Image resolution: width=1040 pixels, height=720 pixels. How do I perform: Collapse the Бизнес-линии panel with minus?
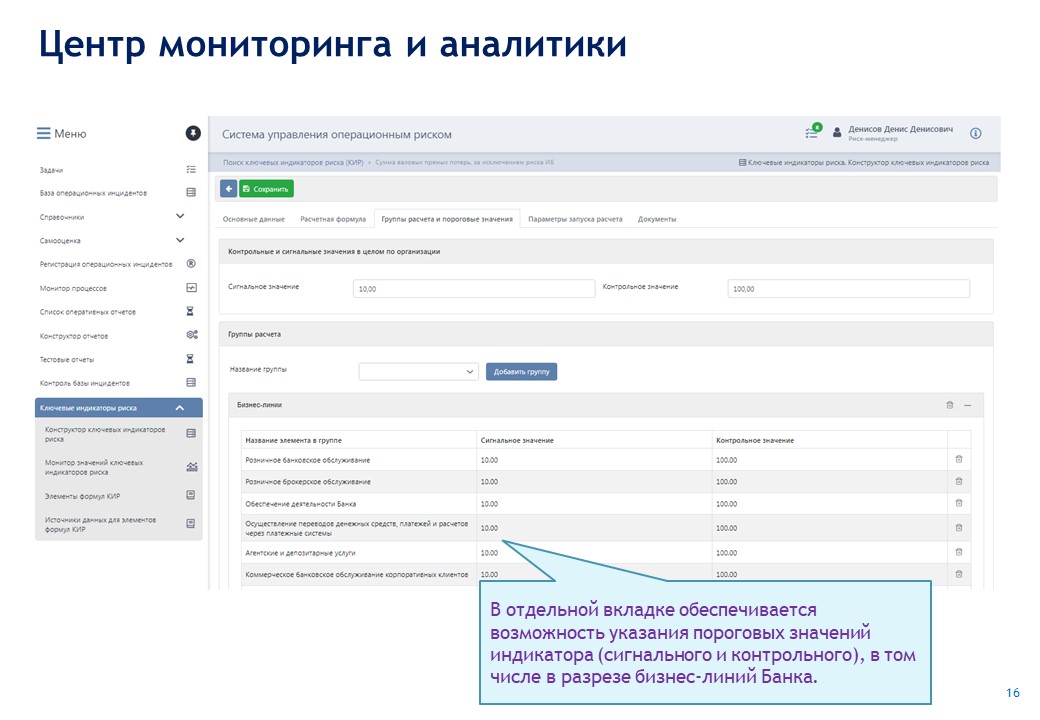pyautogui.click(x=968, y=405)
